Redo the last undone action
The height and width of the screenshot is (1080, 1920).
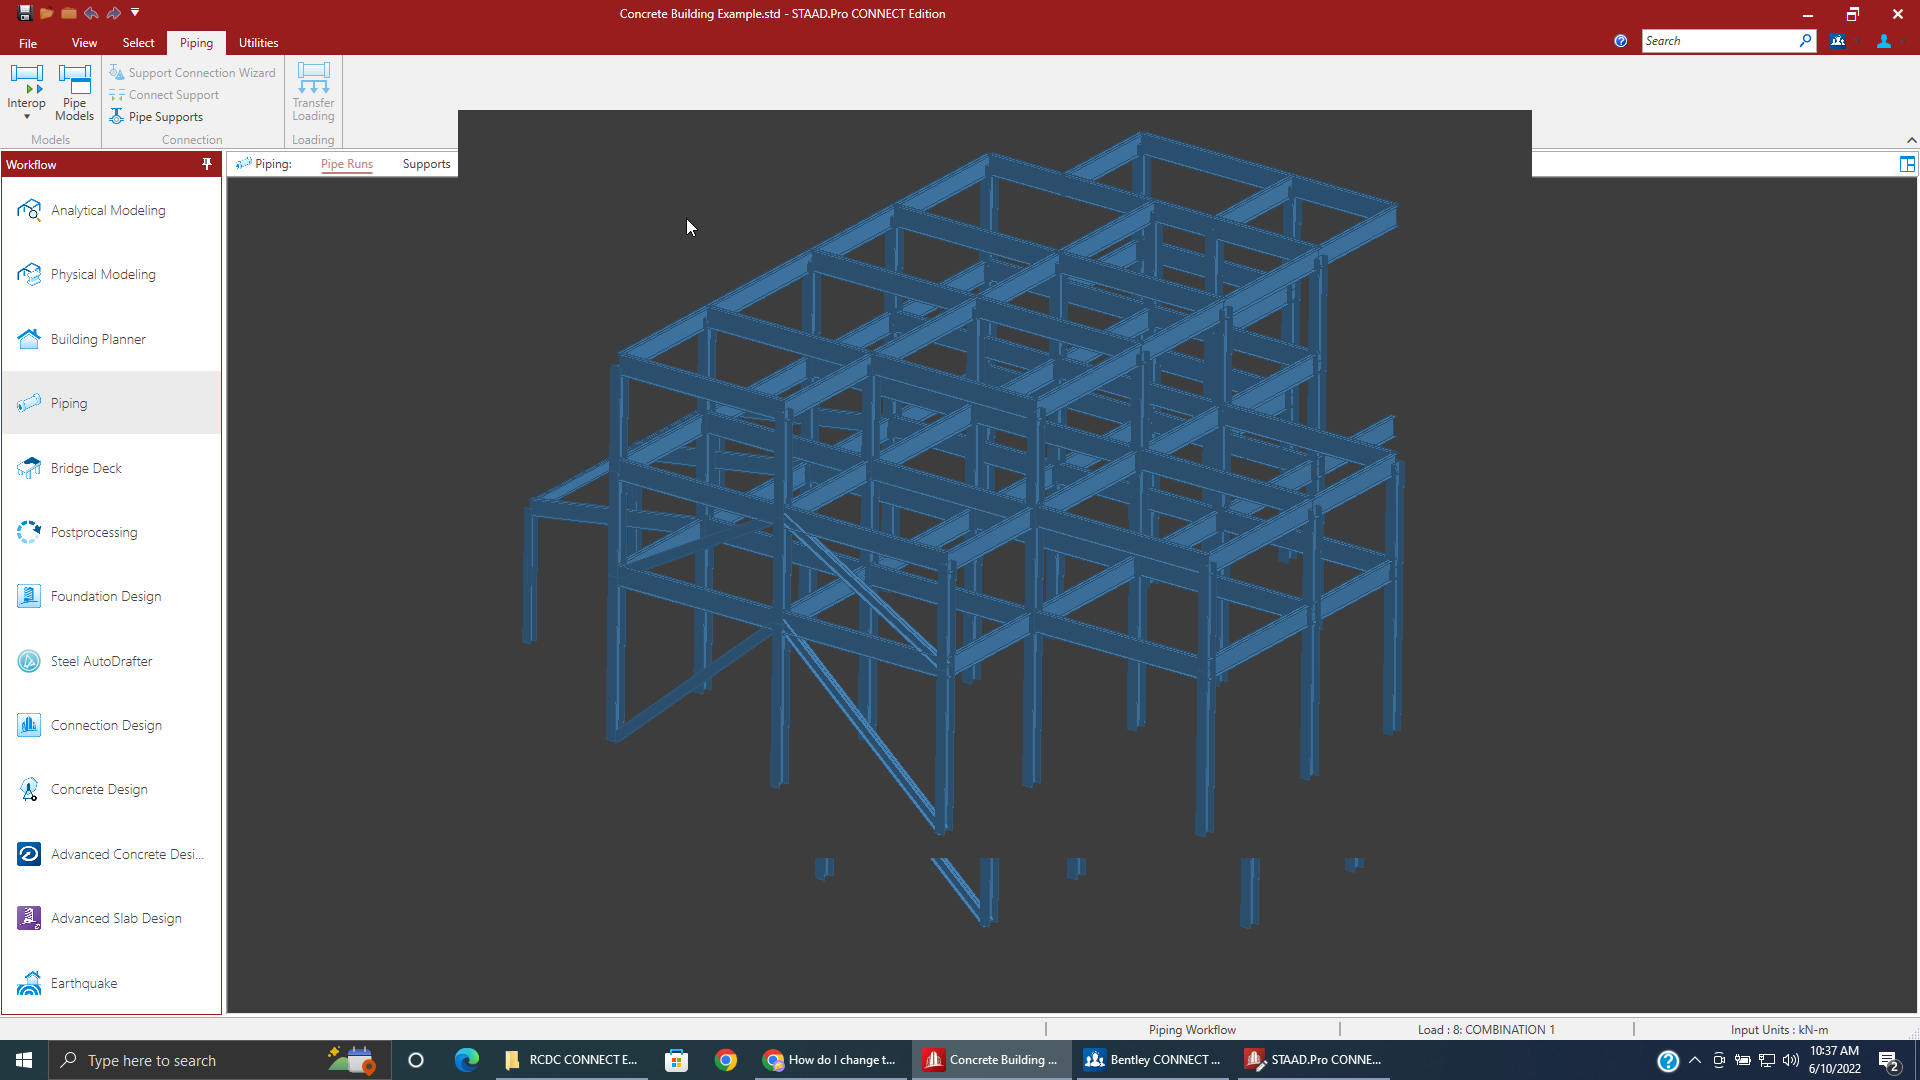(113, 13)
